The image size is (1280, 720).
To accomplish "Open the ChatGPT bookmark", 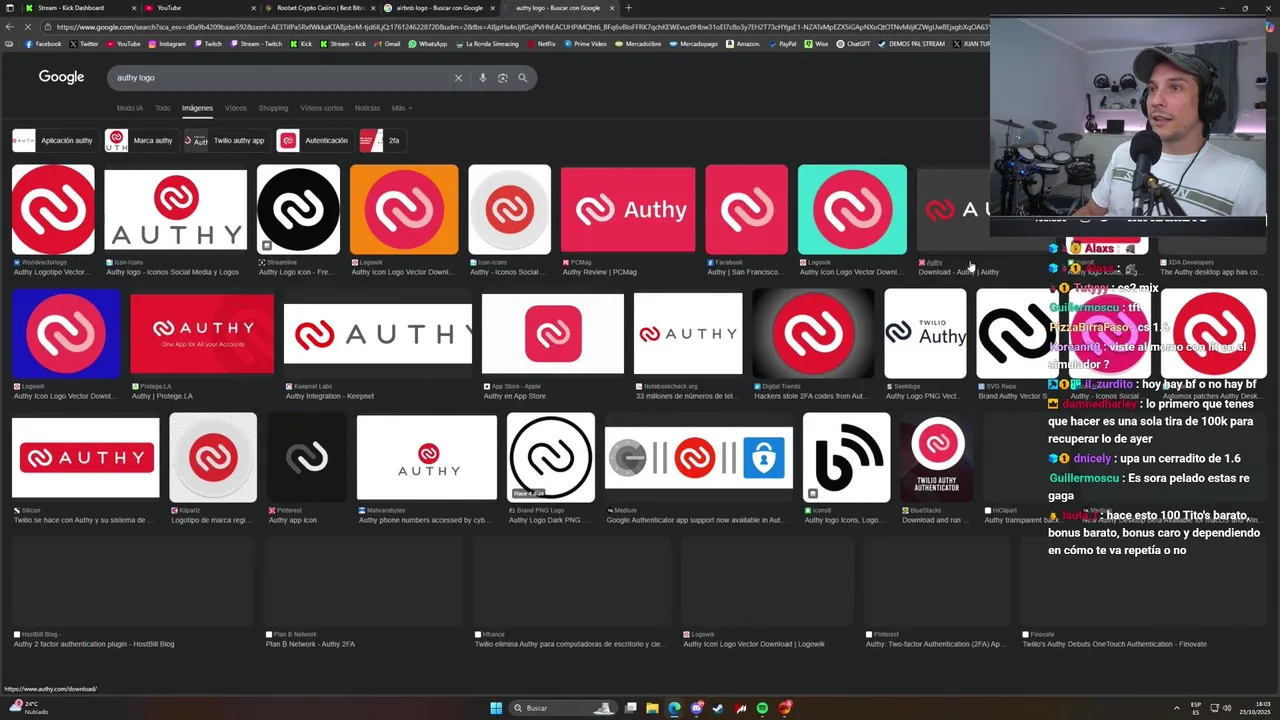I will (x=854, y=44).
